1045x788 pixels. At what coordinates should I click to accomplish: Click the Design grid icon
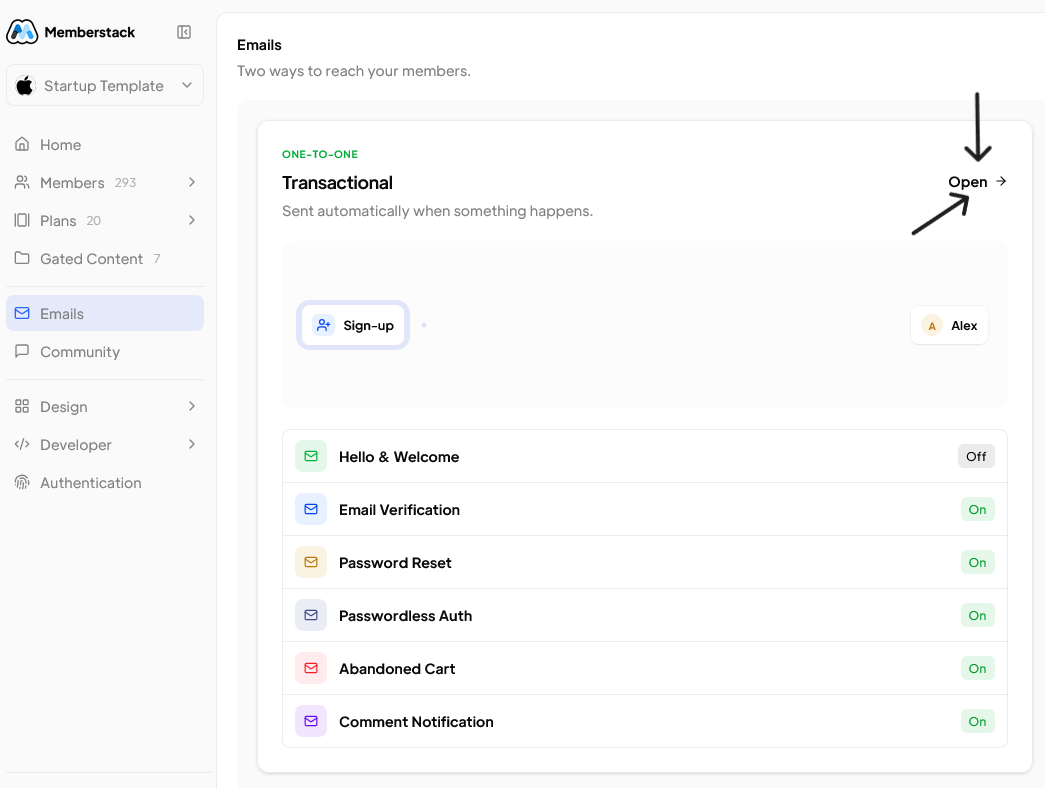click(x=22, y=406)
